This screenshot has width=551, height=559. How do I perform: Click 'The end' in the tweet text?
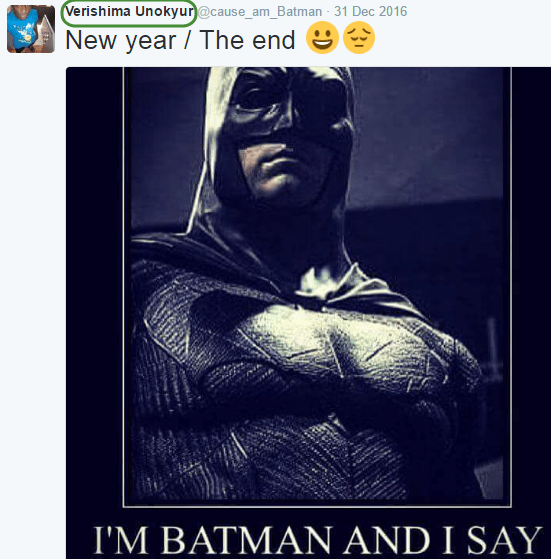(247, 40)
